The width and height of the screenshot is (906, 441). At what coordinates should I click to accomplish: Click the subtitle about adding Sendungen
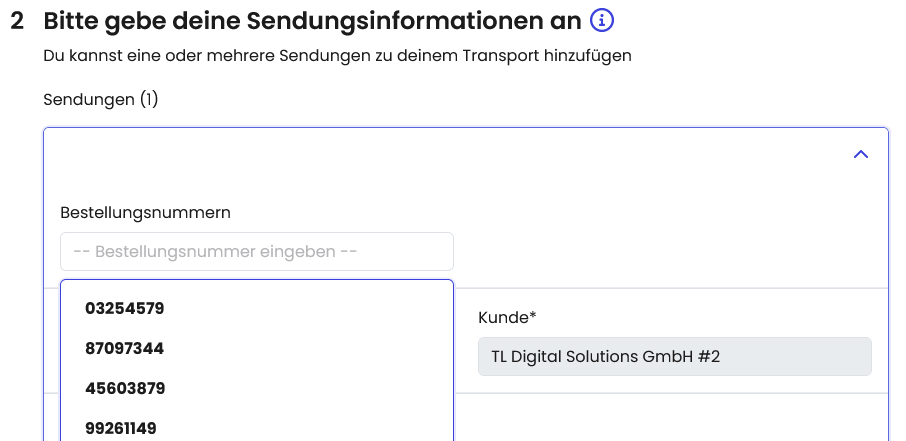pos(337,56)
